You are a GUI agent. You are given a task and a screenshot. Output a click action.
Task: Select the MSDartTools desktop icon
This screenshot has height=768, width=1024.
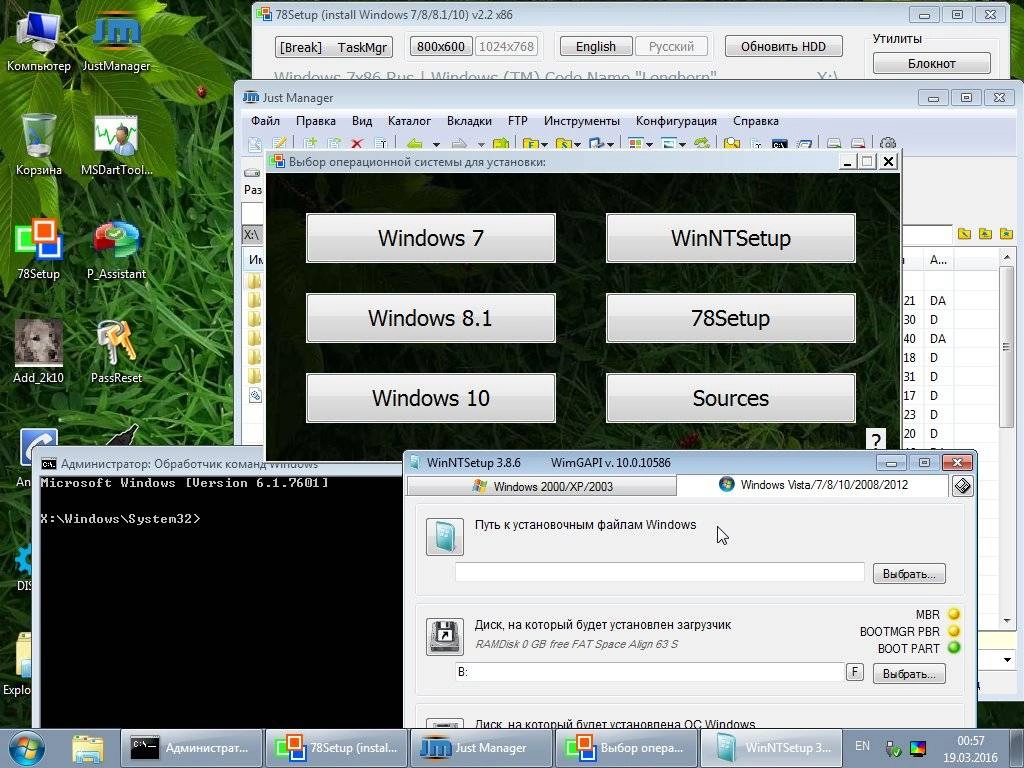[116, 144]
